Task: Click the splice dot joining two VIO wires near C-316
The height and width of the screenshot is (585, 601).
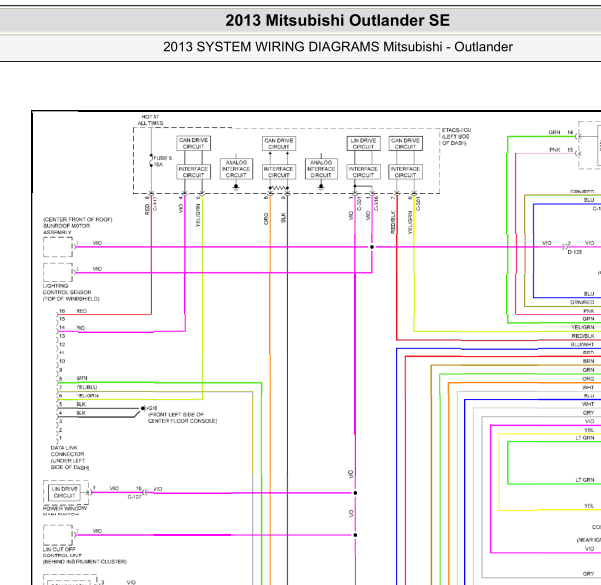Action: pos(372,247)
